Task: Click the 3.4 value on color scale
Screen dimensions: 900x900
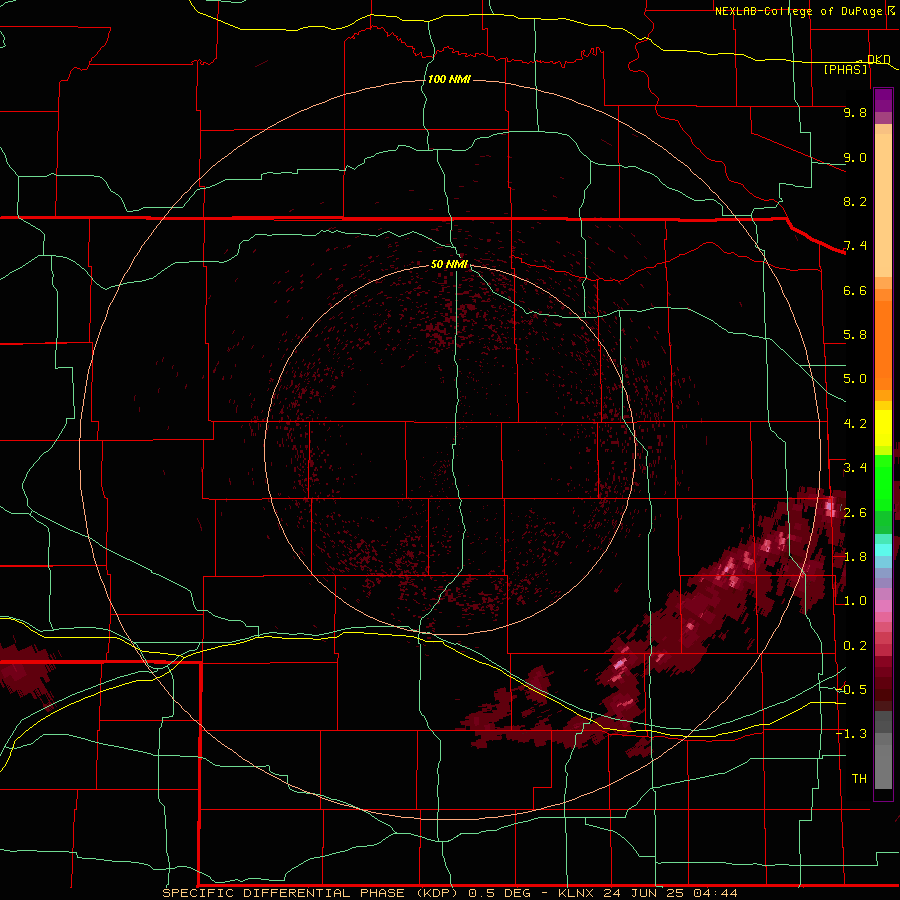Action: tap(855, 468)
